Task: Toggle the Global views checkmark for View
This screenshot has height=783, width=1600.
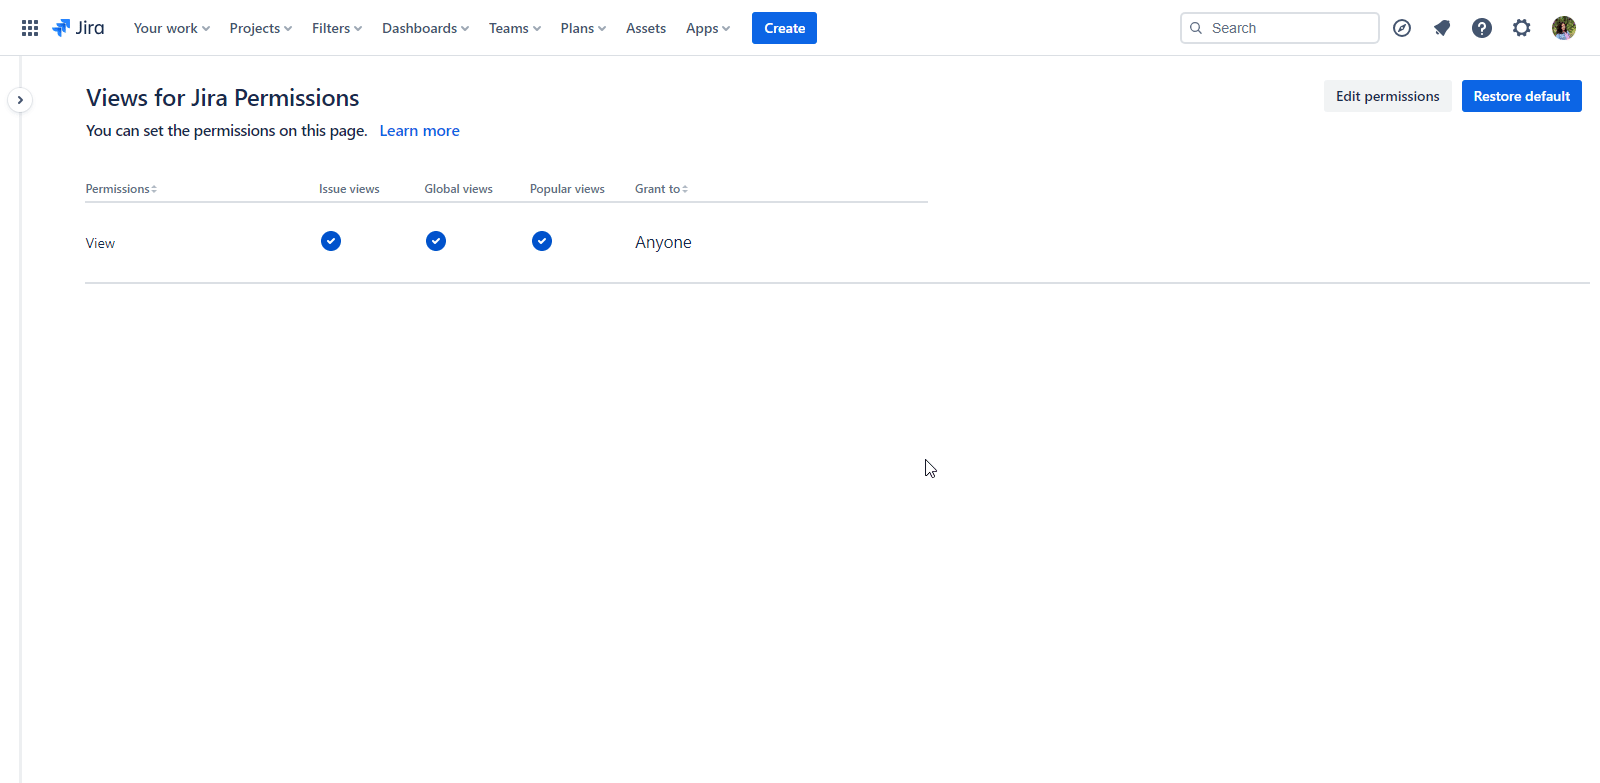Action: coord(436,241)
